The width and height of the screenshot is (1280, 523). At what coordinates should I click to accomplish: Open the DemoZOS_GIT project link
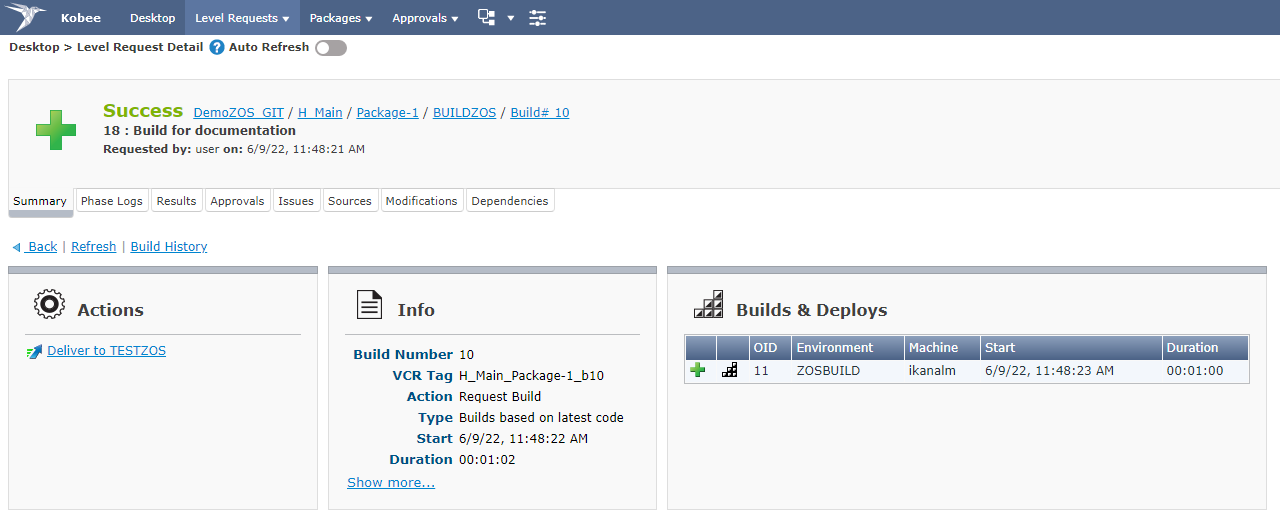point(238,113)
